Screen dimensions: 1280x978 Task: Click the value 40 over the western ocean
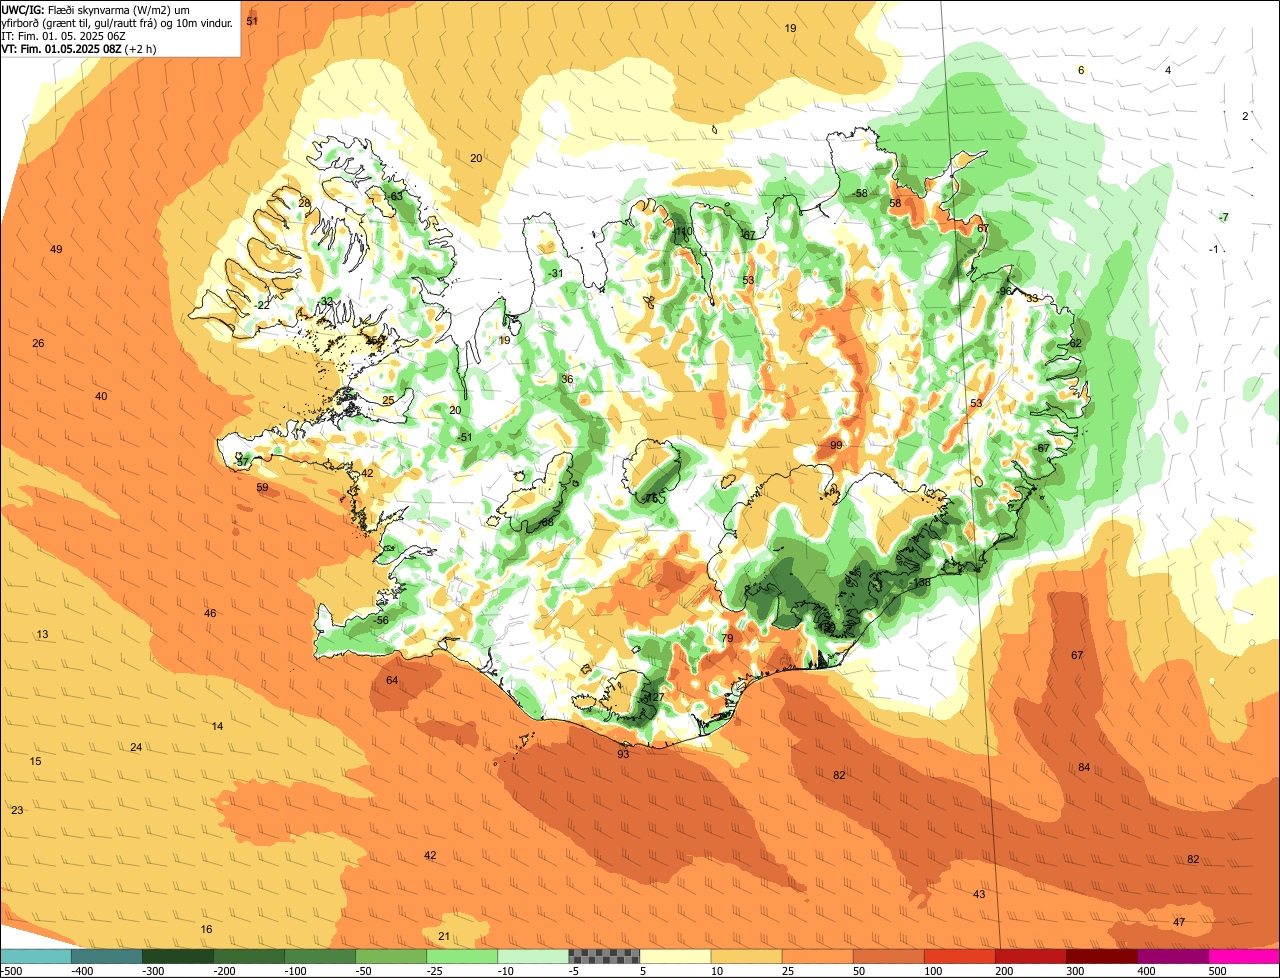pyautogui.click(x=101, y=396)
